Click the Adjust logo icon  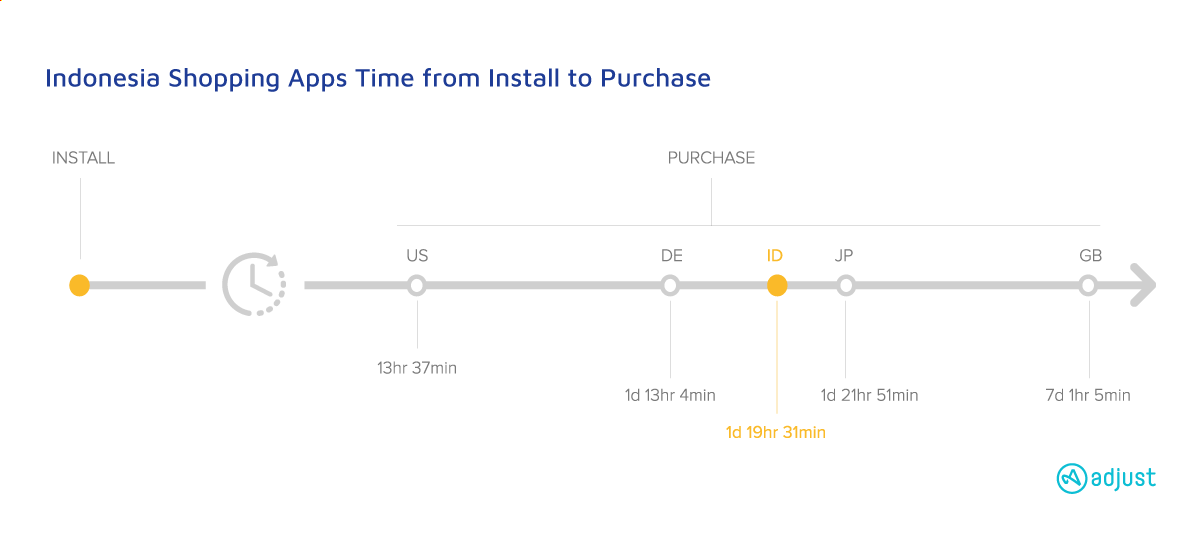[x=1072, y=479]
